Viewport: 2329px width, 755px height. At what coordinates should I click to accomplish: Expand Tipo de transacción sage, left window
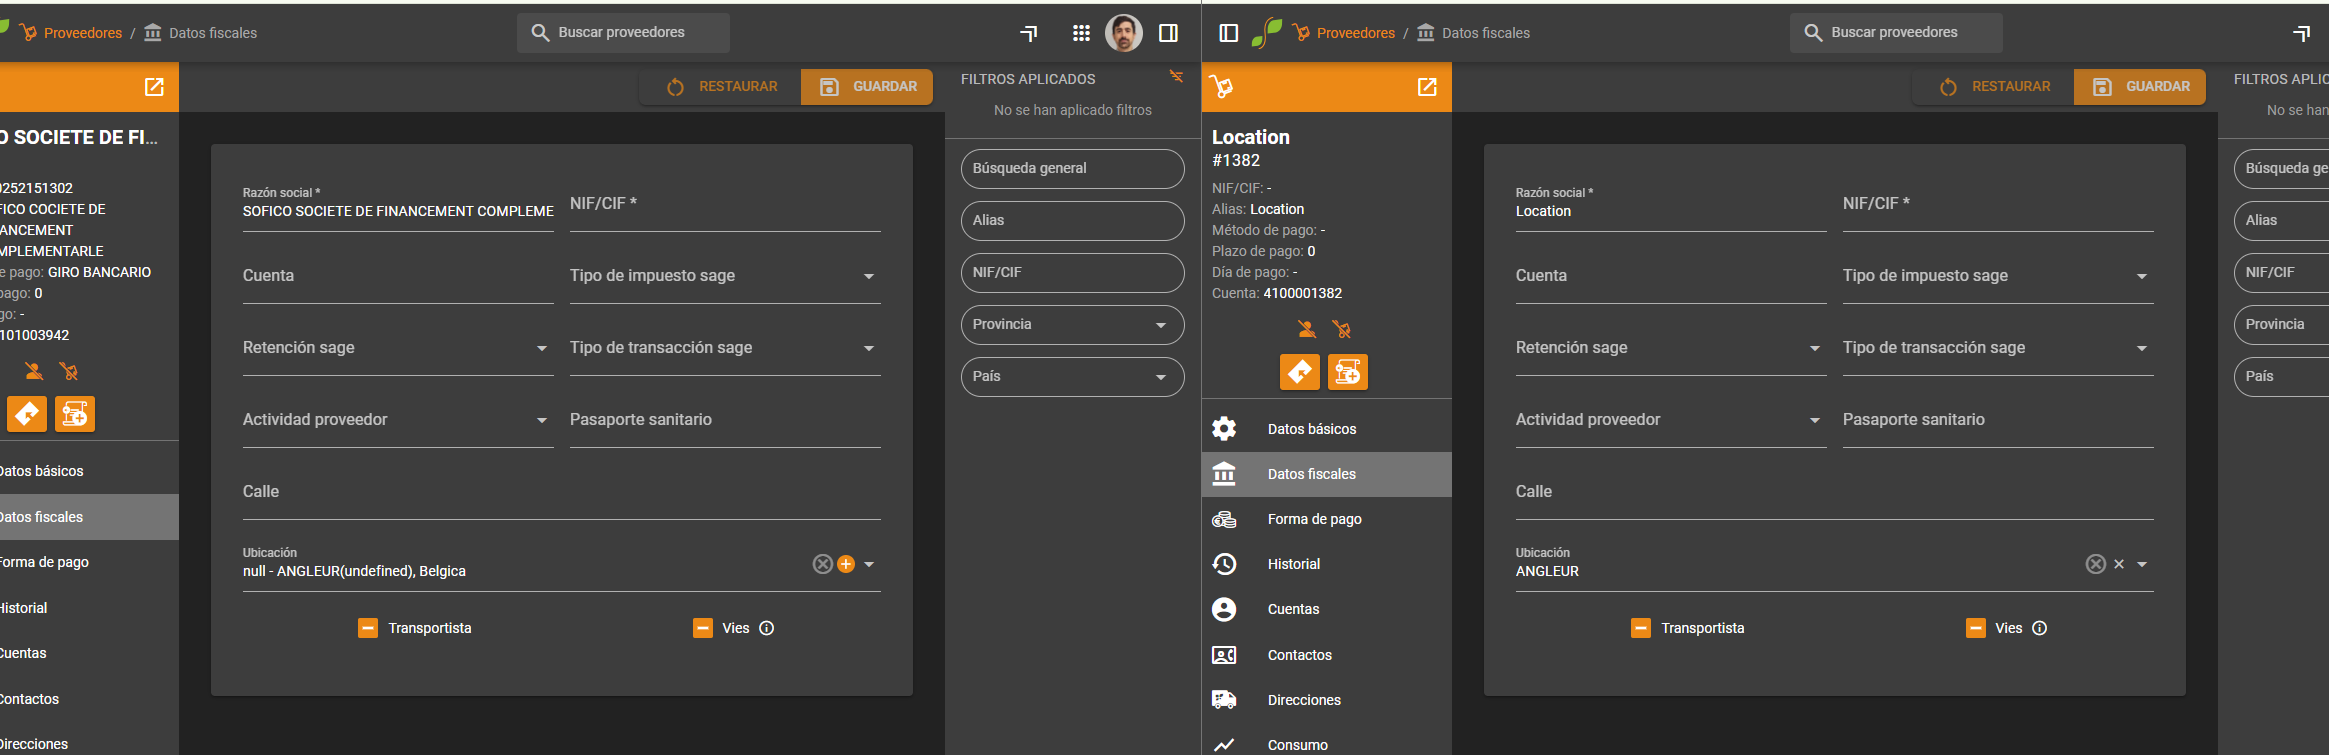coord(869,348)
